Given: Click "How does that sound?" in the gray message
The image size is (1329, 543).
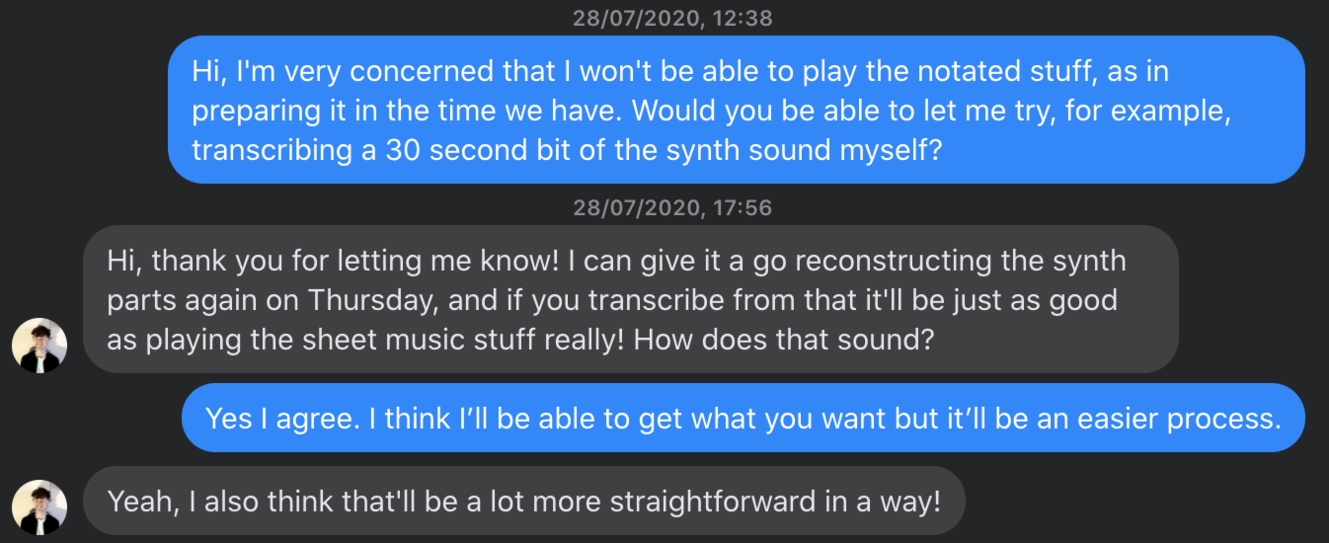Looking at the screenshot, I should pos(783,339).
